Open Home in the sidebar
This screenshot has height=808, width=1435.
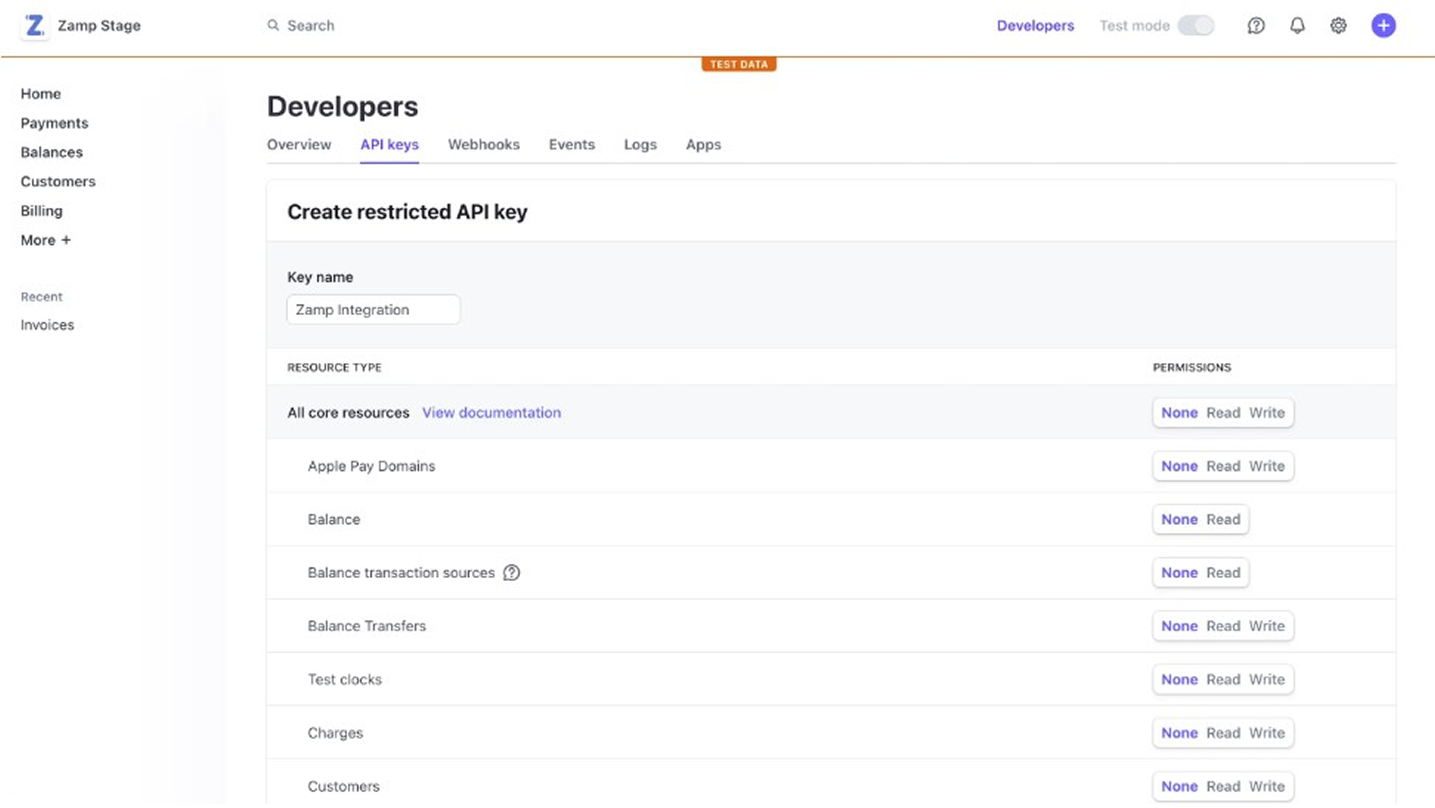[41, 94]
